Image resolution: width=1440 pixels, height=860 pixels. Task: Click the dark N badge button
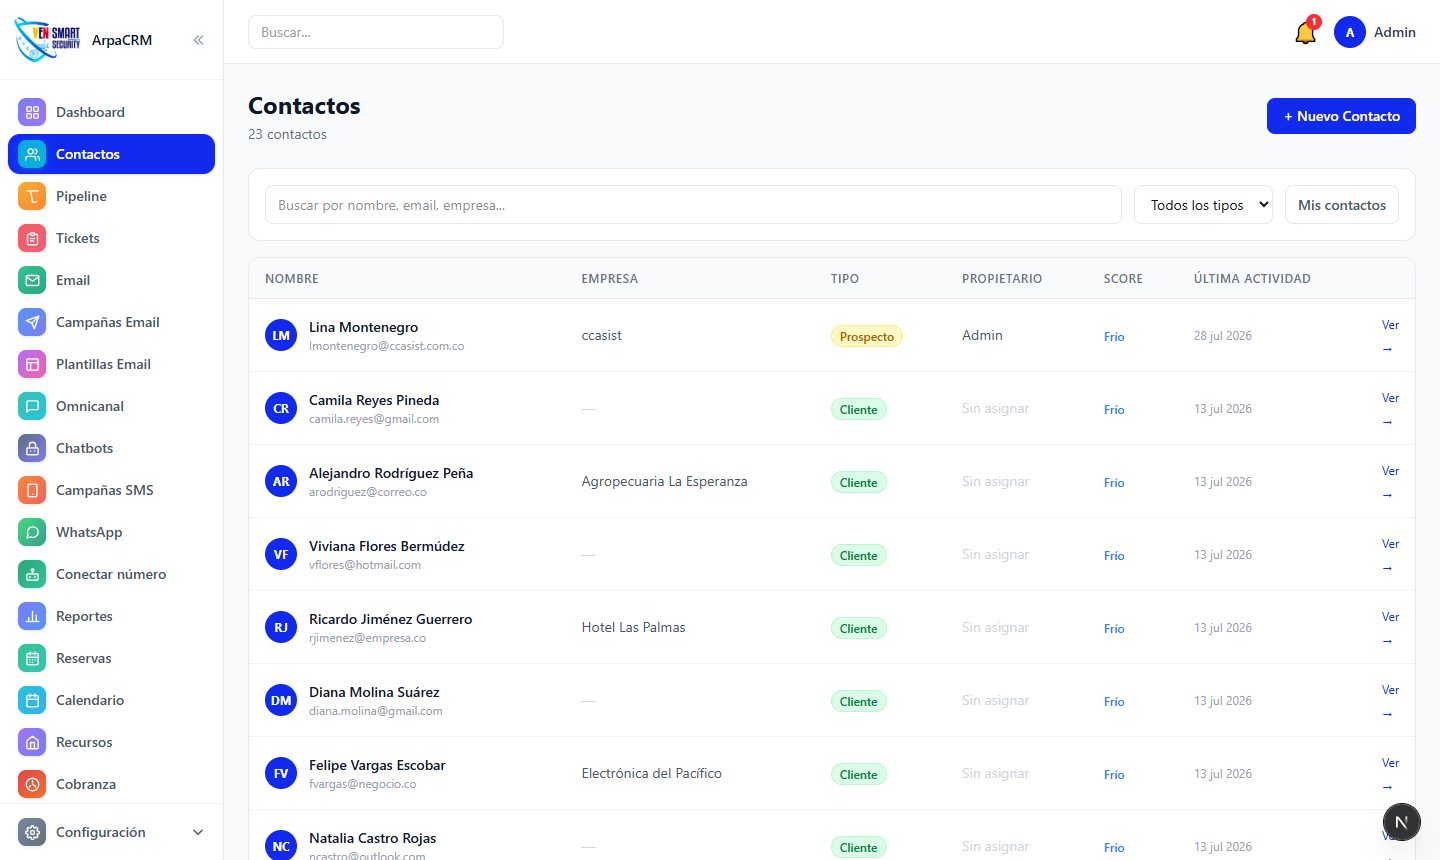[x=1402, y=822]
